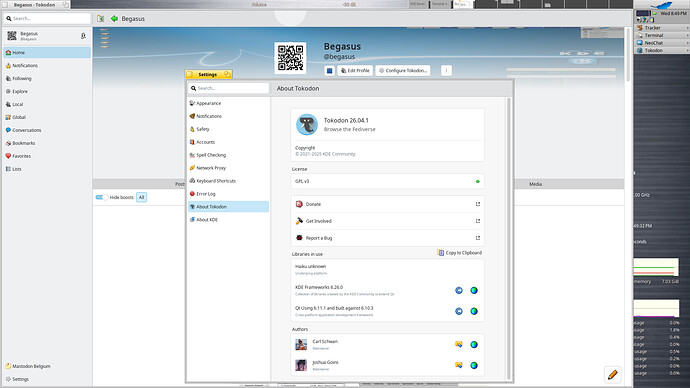
Task: Open Lists in the sidebar
Action: click(47, 169)
